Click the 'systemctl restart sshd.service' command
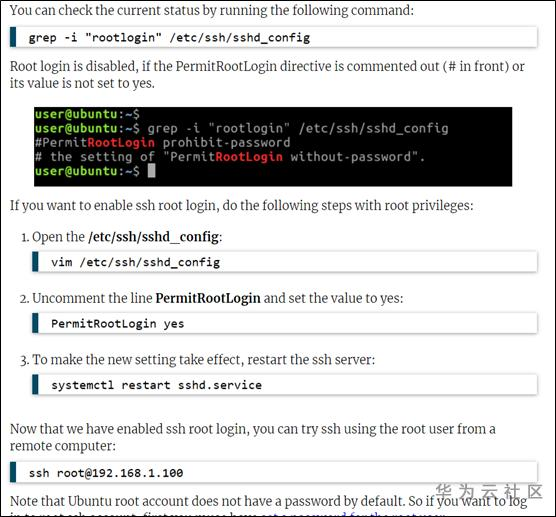This screenshot has height=517, width=556. tap(156, 385)
